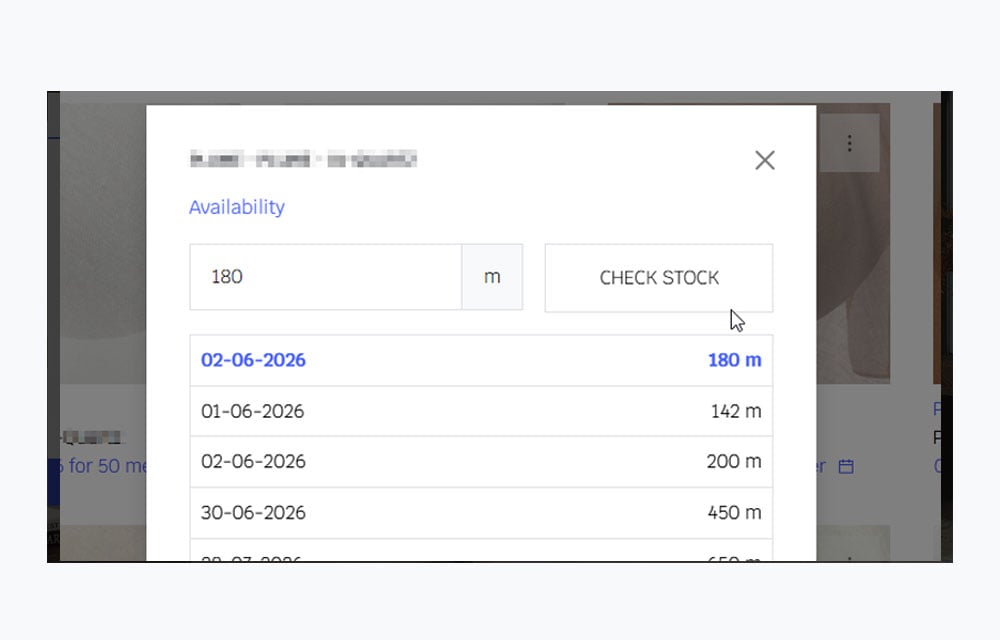
Task: Select the 02-06-2026 row with 200 m
Action: pyautogui.click(x=482, y=462)
